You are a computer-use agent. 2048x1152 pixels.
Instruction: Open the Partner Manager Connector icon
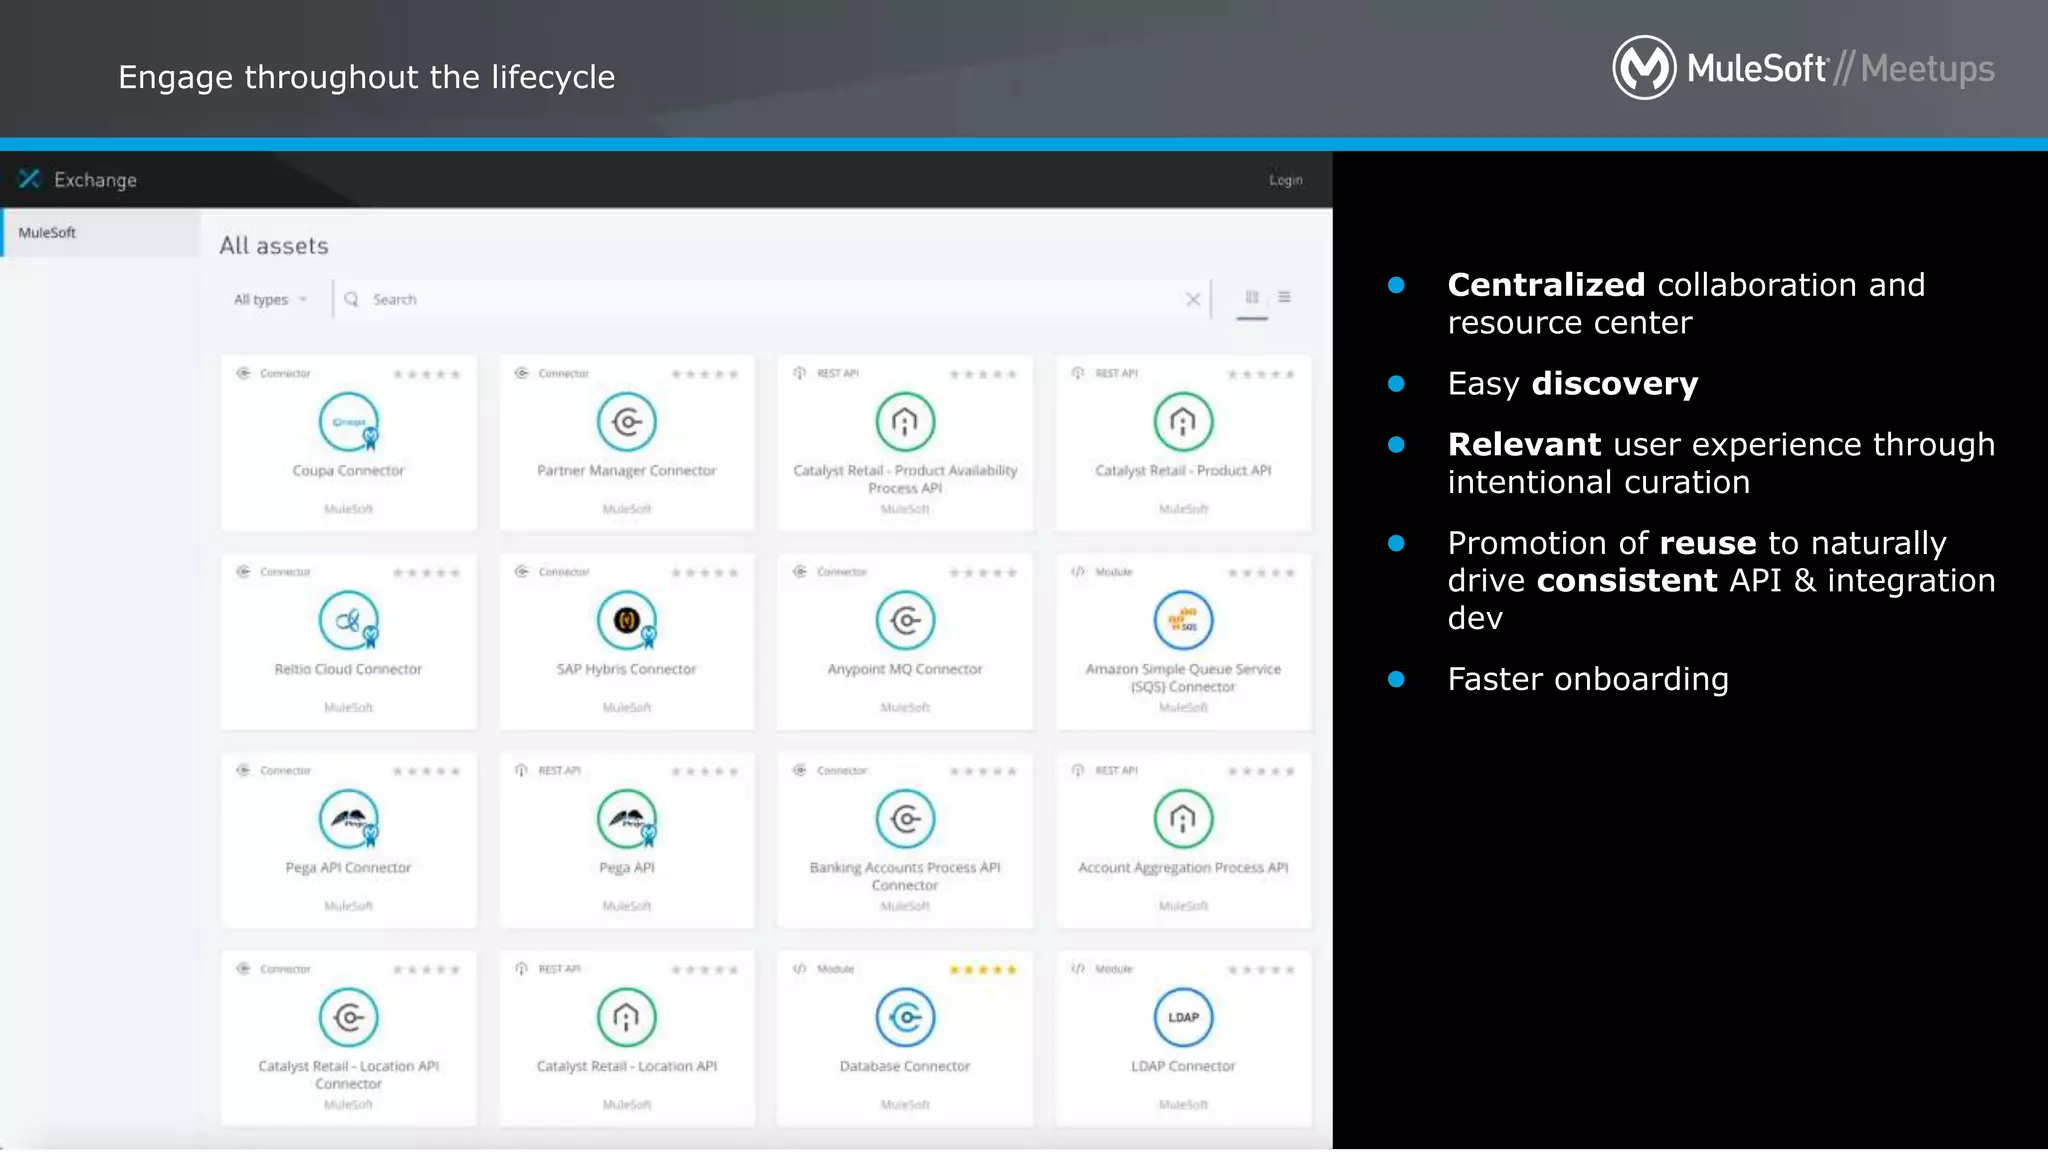[626, 422]
